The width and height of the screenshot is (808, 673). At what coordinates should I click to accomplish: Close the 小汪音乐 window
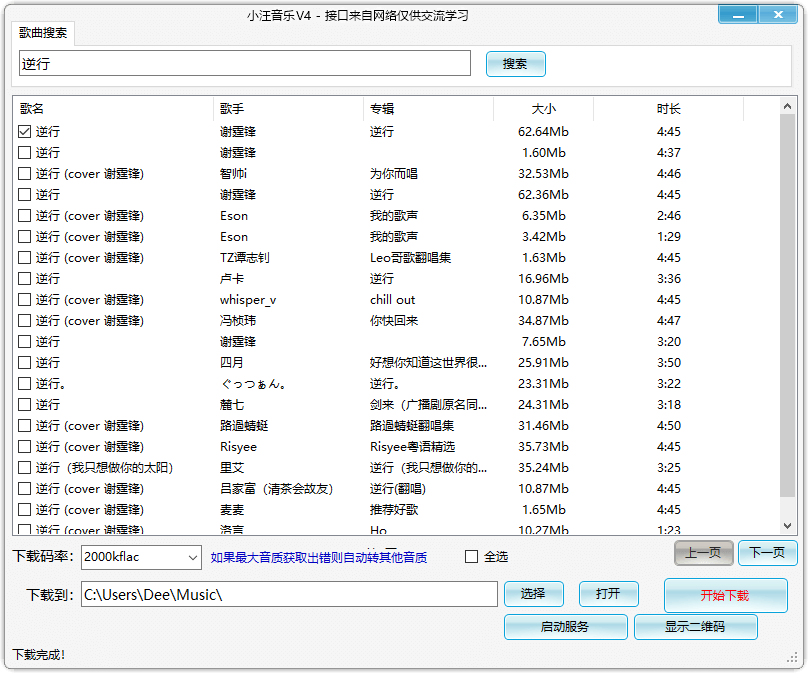point(778,15)
